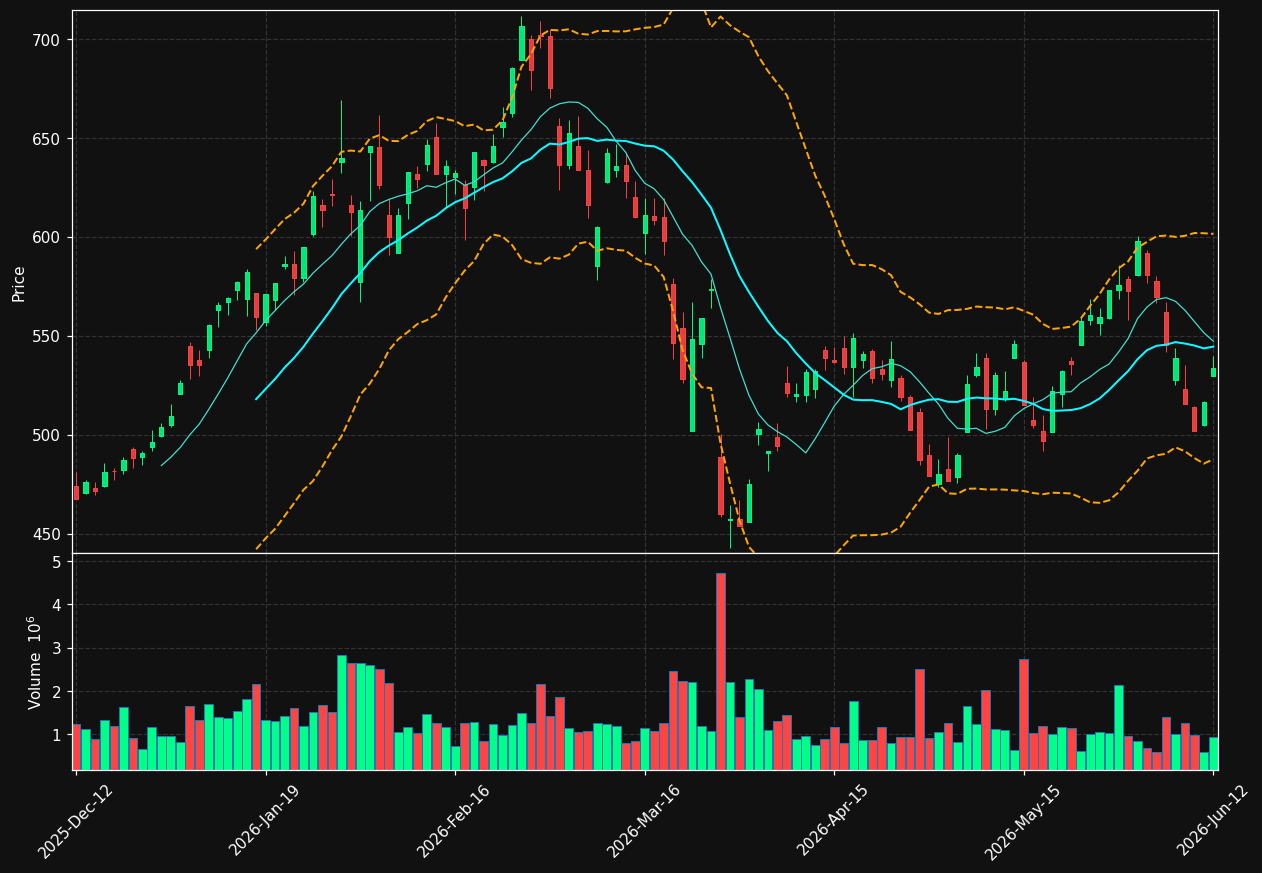Click the 600 price axis tick label

[48, 238]
